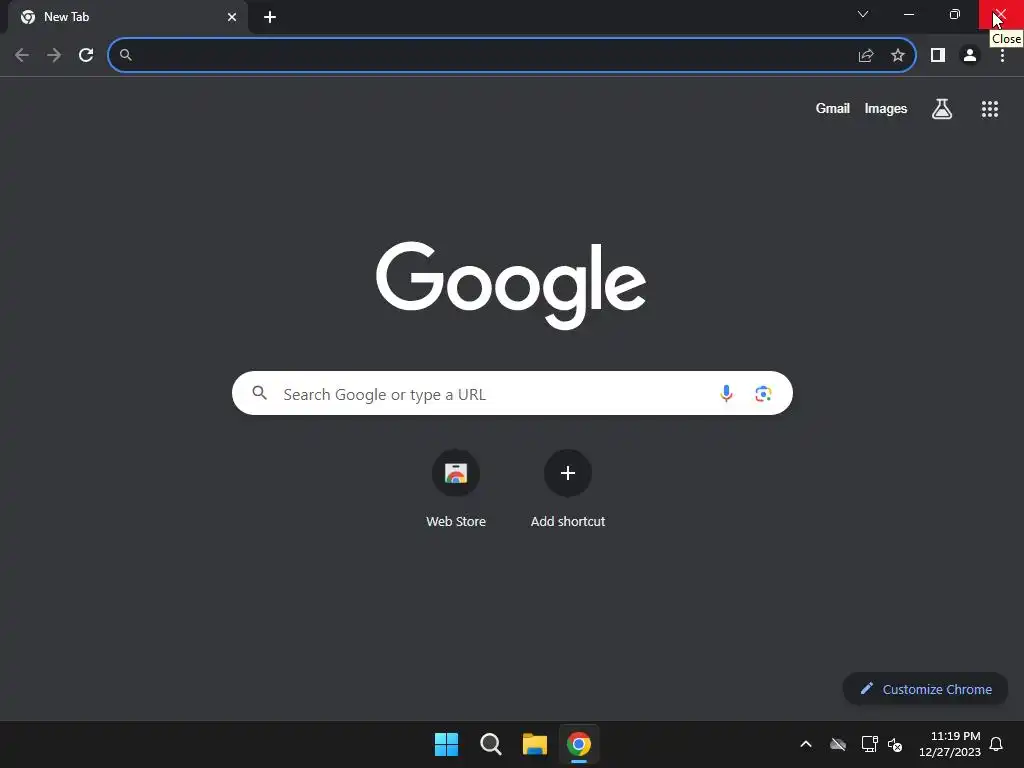Open the Gmail link
Viewport: 1024px width, 768px height.
832,108
